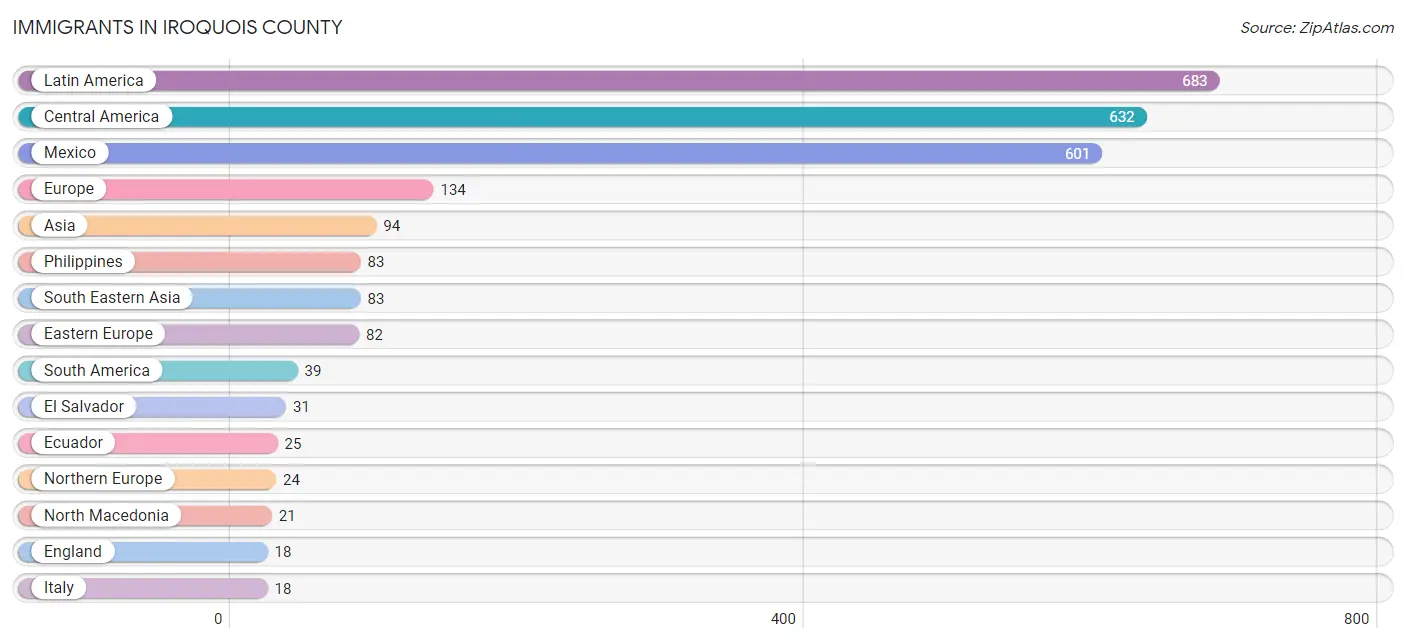Click the value 39 next to the South America bar

(x=313, y=371)
